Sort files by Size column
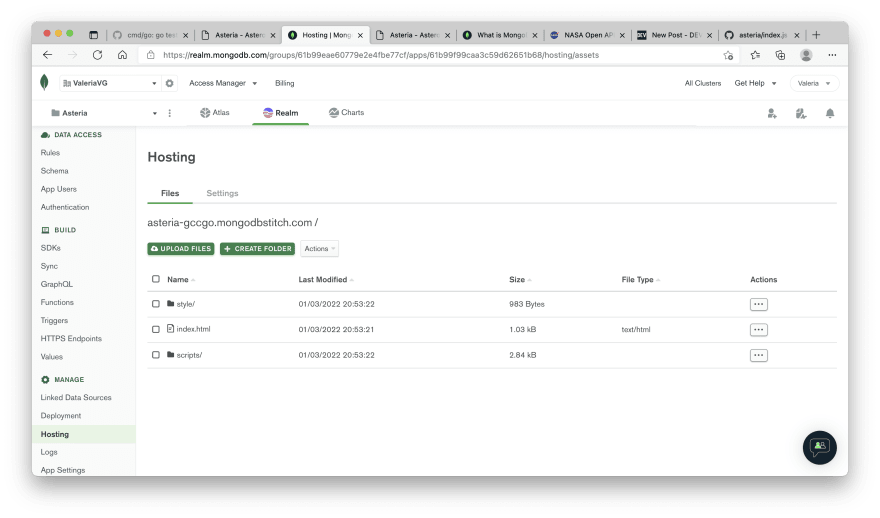This screenshot has width=880, height=518. [x=520, y=279]
